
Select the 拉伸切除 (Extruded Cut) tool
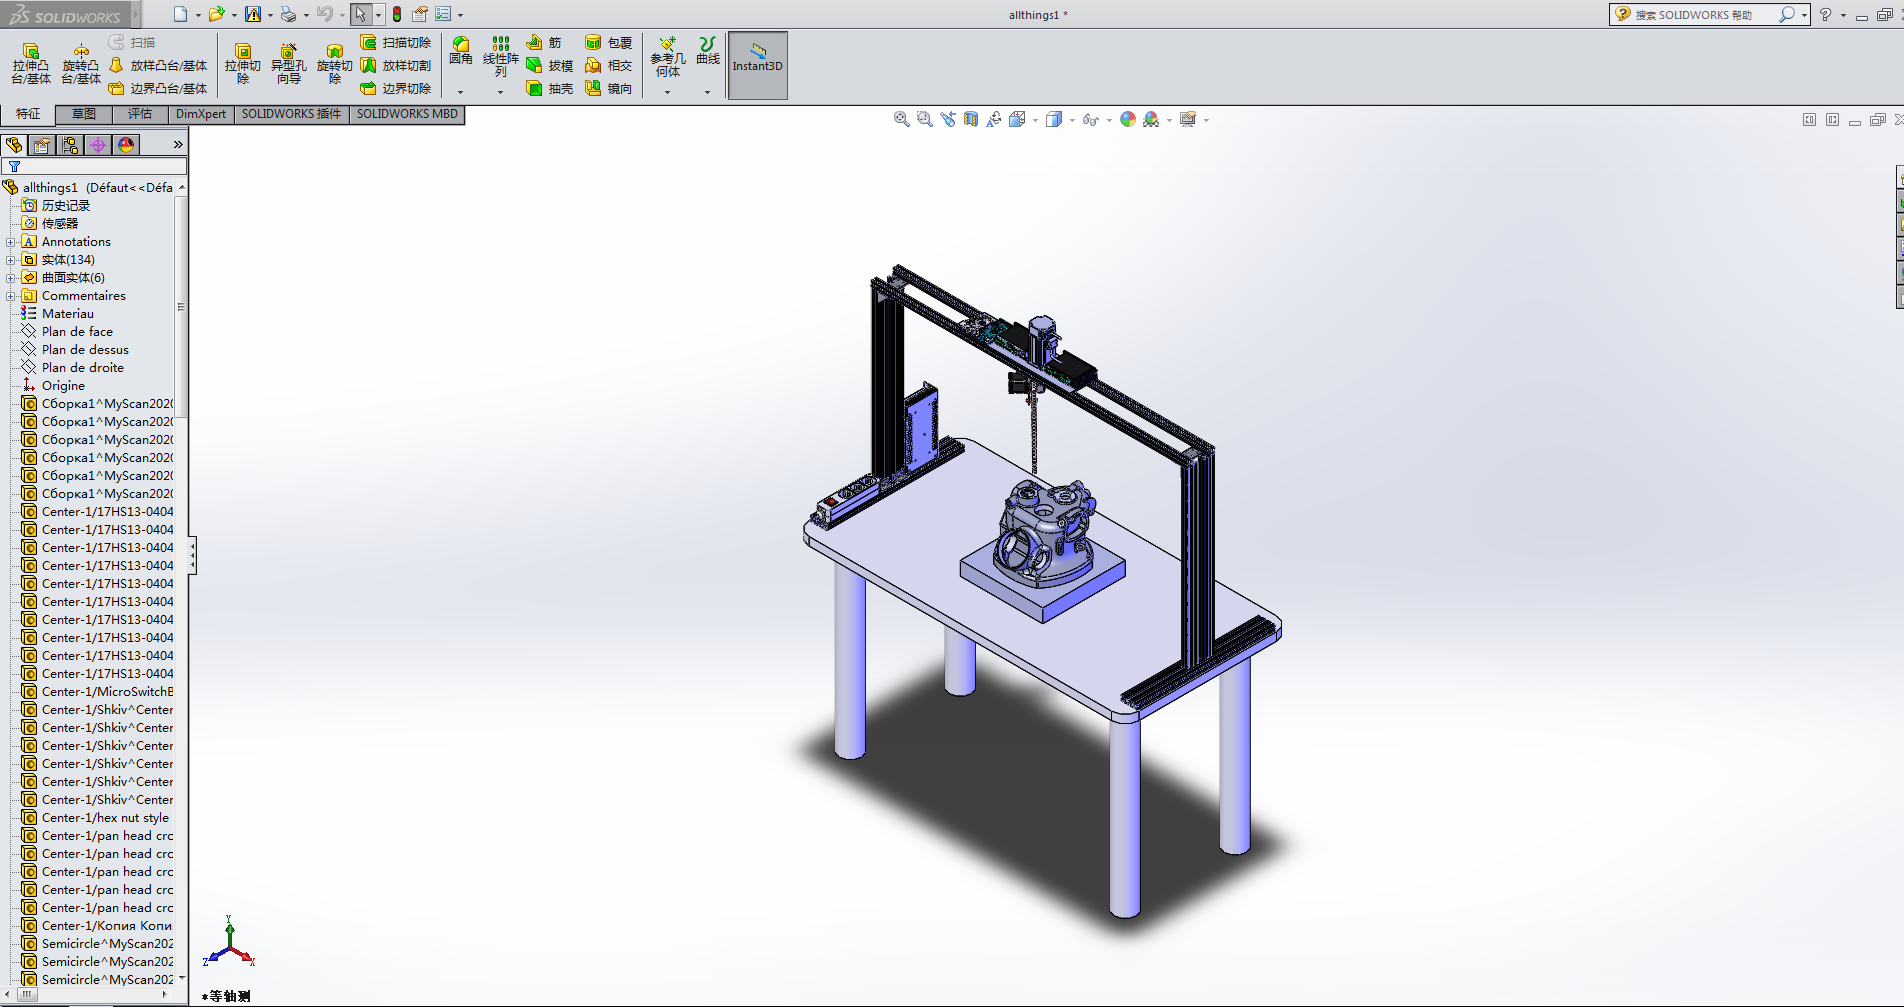(x=243, y=63)
